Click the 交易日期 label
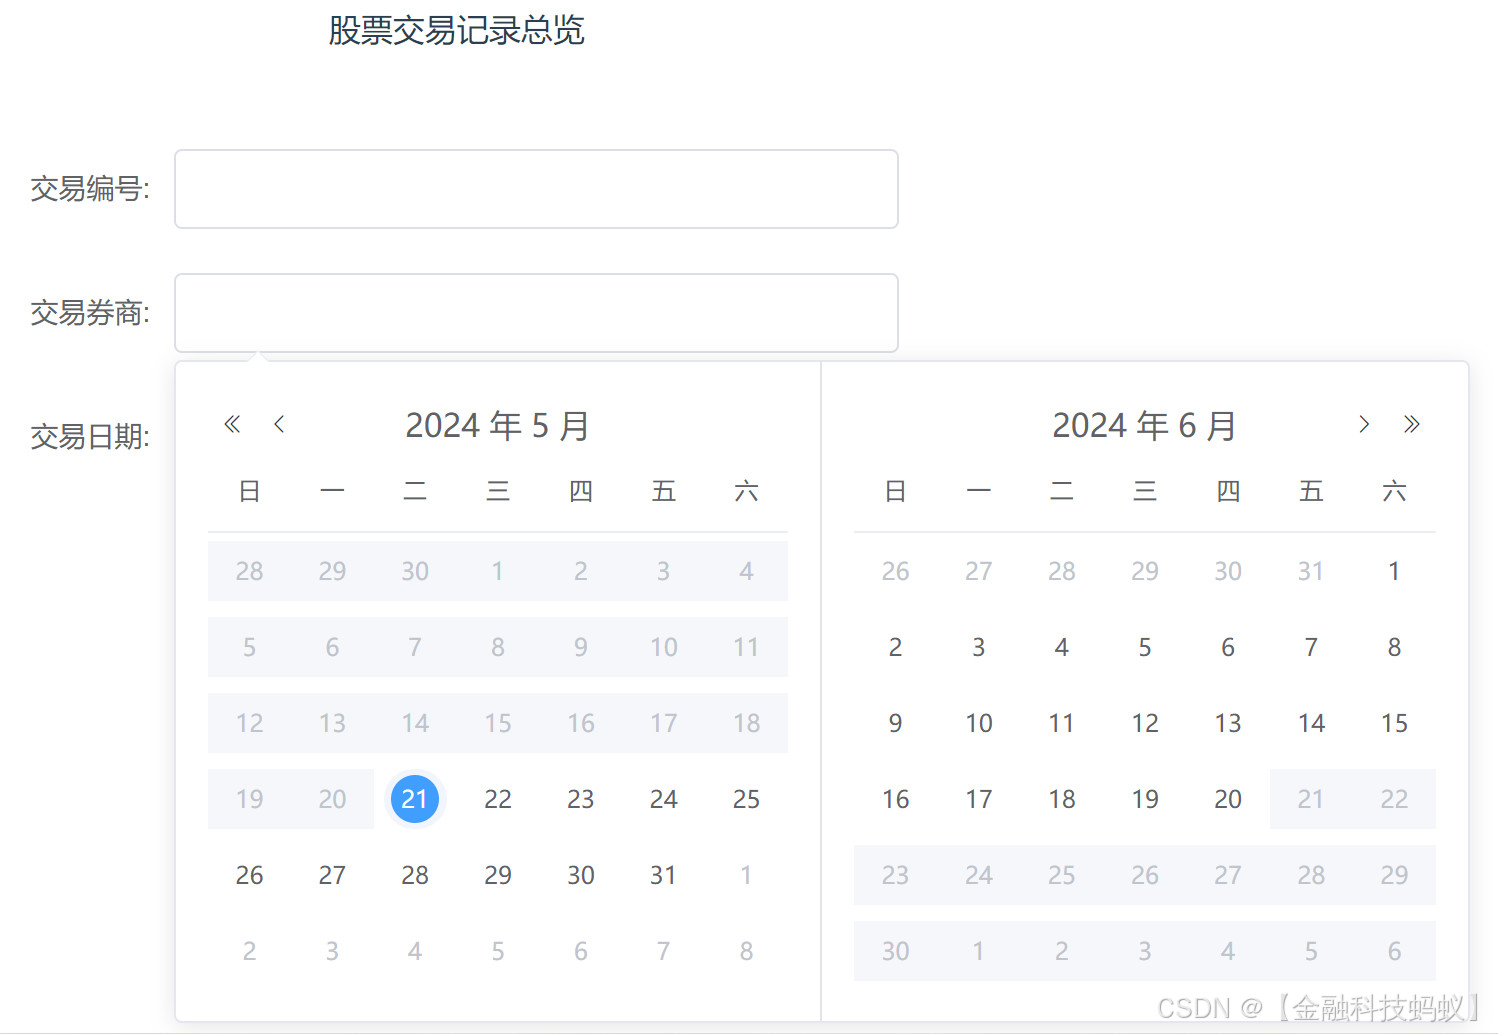Viewport: 1498px width, 1034px height. point(90,437)
